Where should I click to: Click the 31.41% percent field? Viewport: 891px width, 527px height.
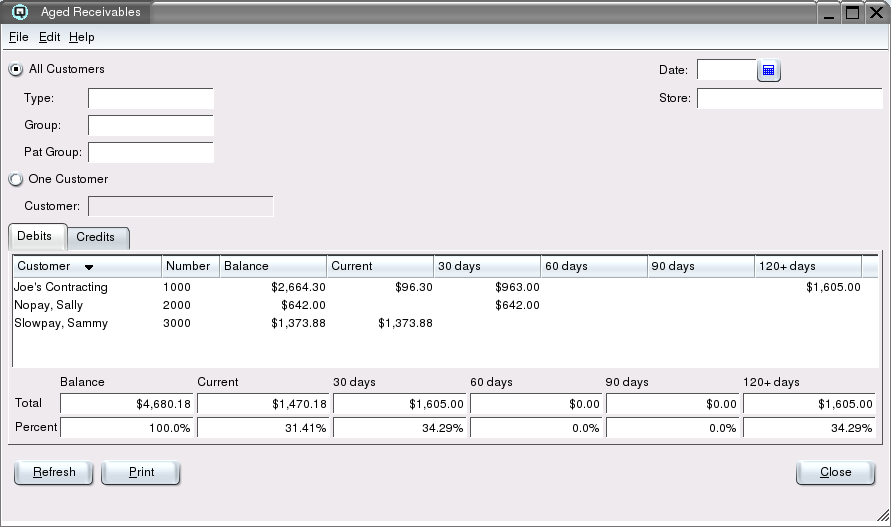[x=263, y=428]
